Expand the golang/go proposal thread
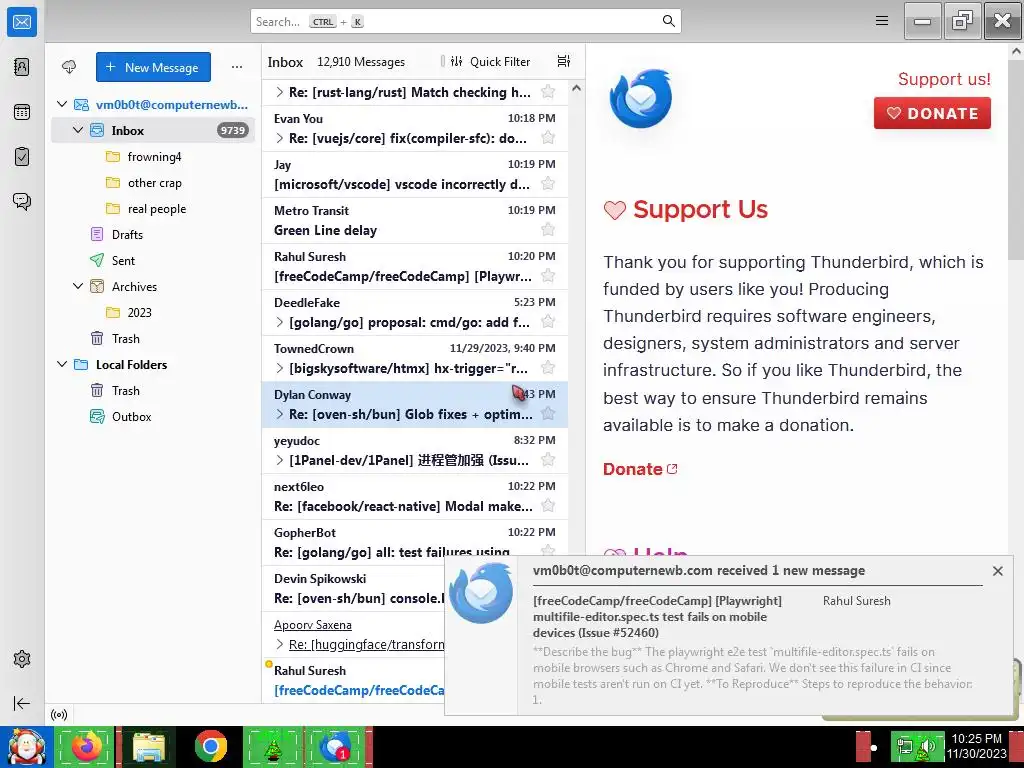This screenshot has width=1024, height=768. coord(280,322)
